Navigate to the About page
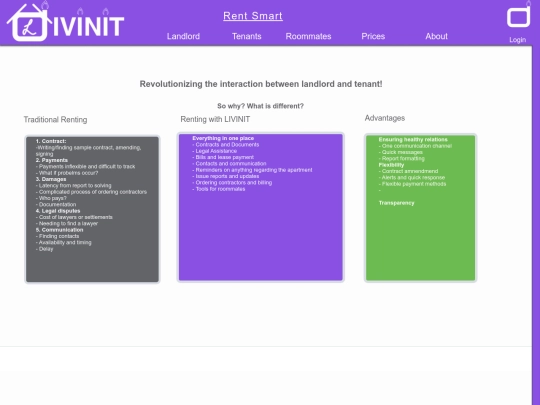 tap(436, 36)
